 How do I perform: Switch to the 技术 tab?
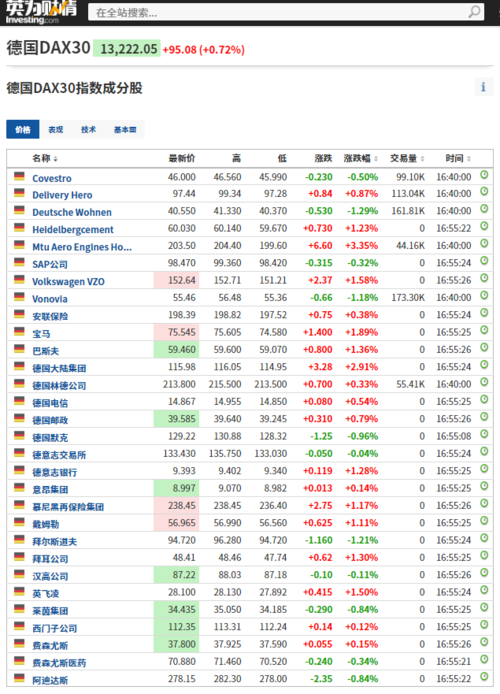point(88,130)
